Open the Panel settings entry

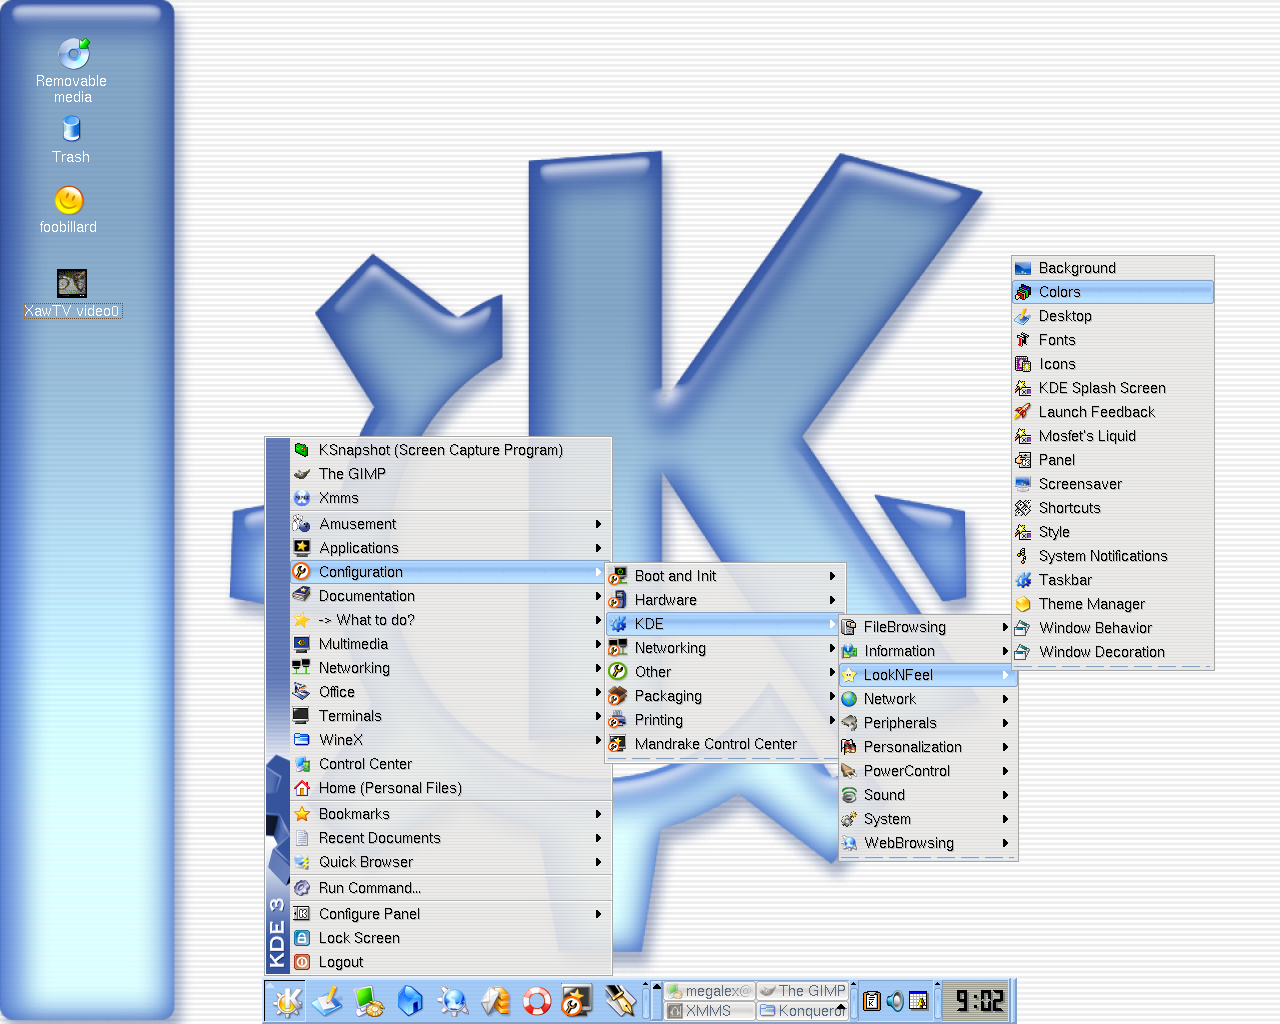pyautogui.click(x=1113, y=460)
